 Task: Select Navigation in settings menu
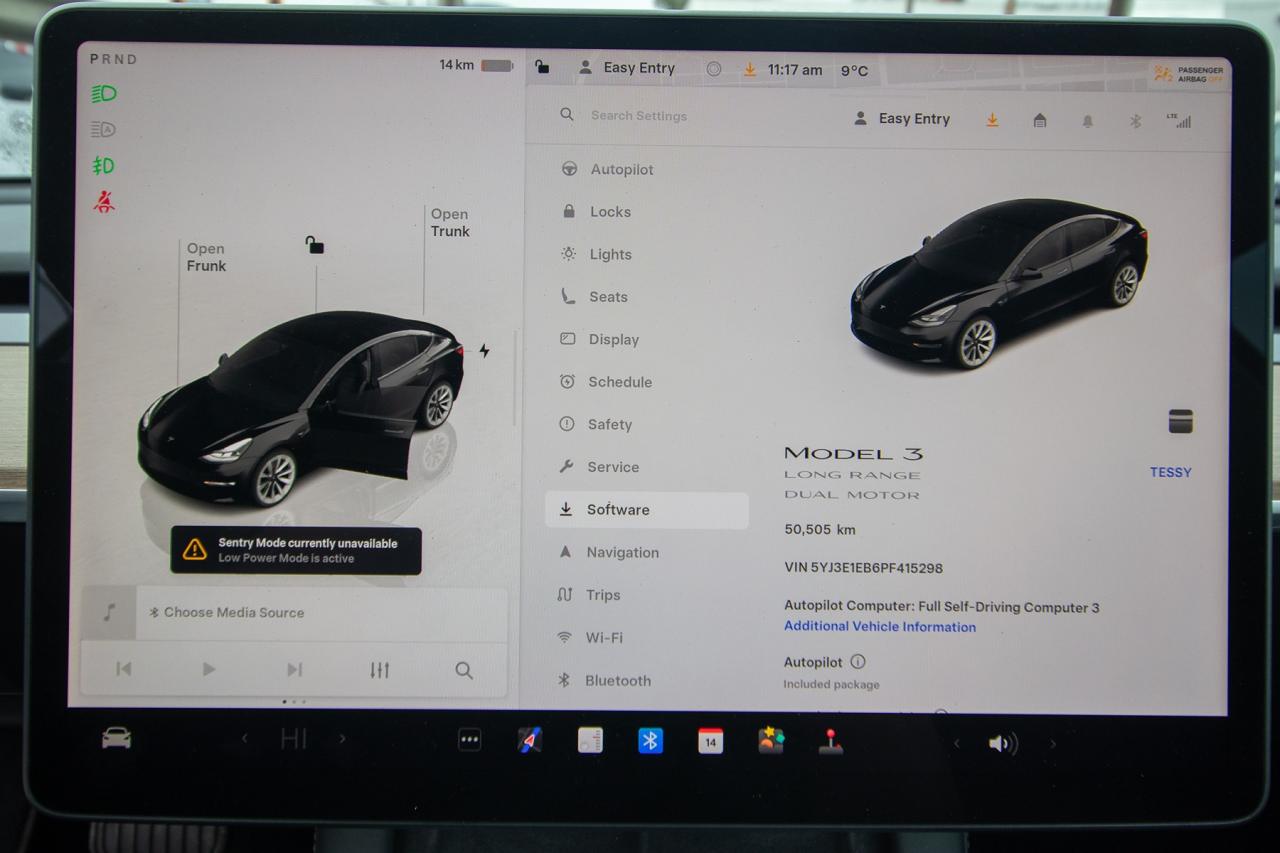coord(622,552)
